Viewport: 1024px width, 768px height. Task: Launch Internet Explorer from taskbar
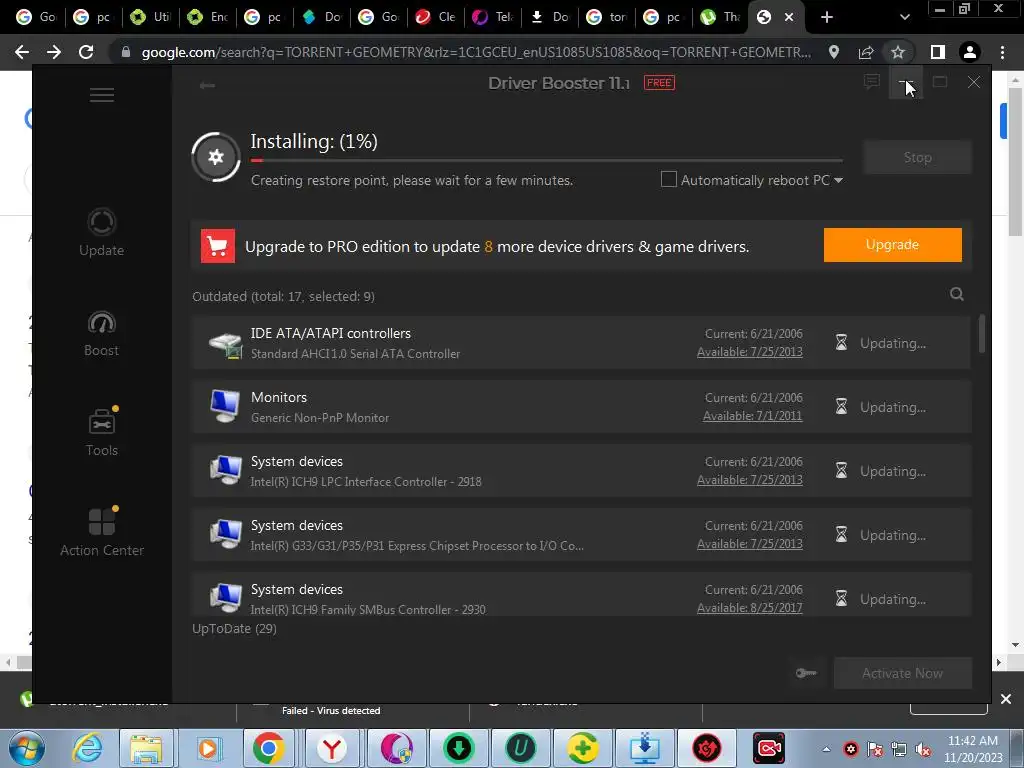[87, 749]
